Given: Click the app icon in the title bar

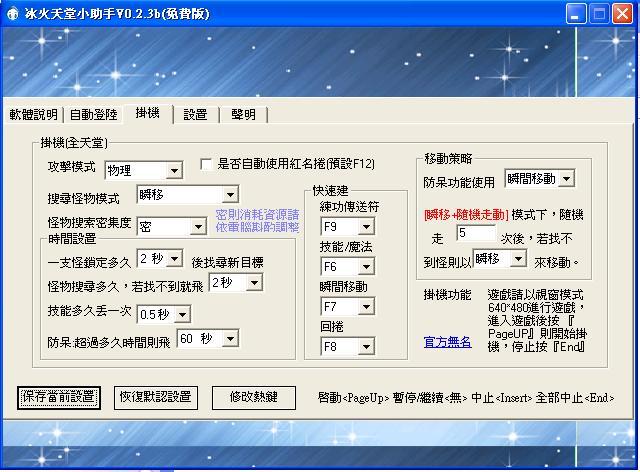Looking at the screenshot, I should point(12,14).
